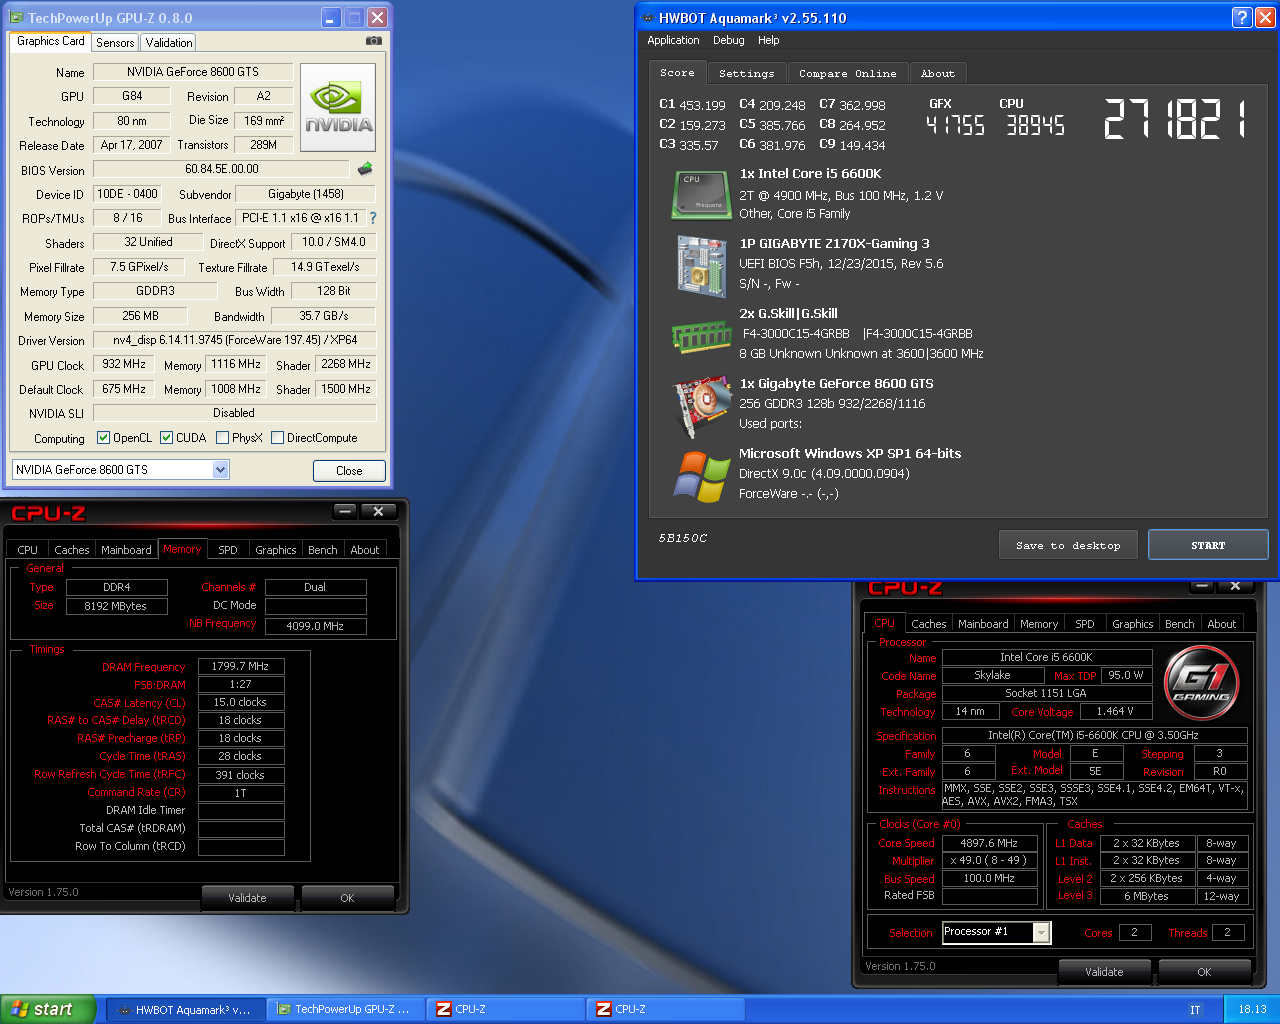
Task: Click the CPU-Z taskbar icon for the first CPU-Z window
Action: pyautogui.click(x=443, y=1009)
